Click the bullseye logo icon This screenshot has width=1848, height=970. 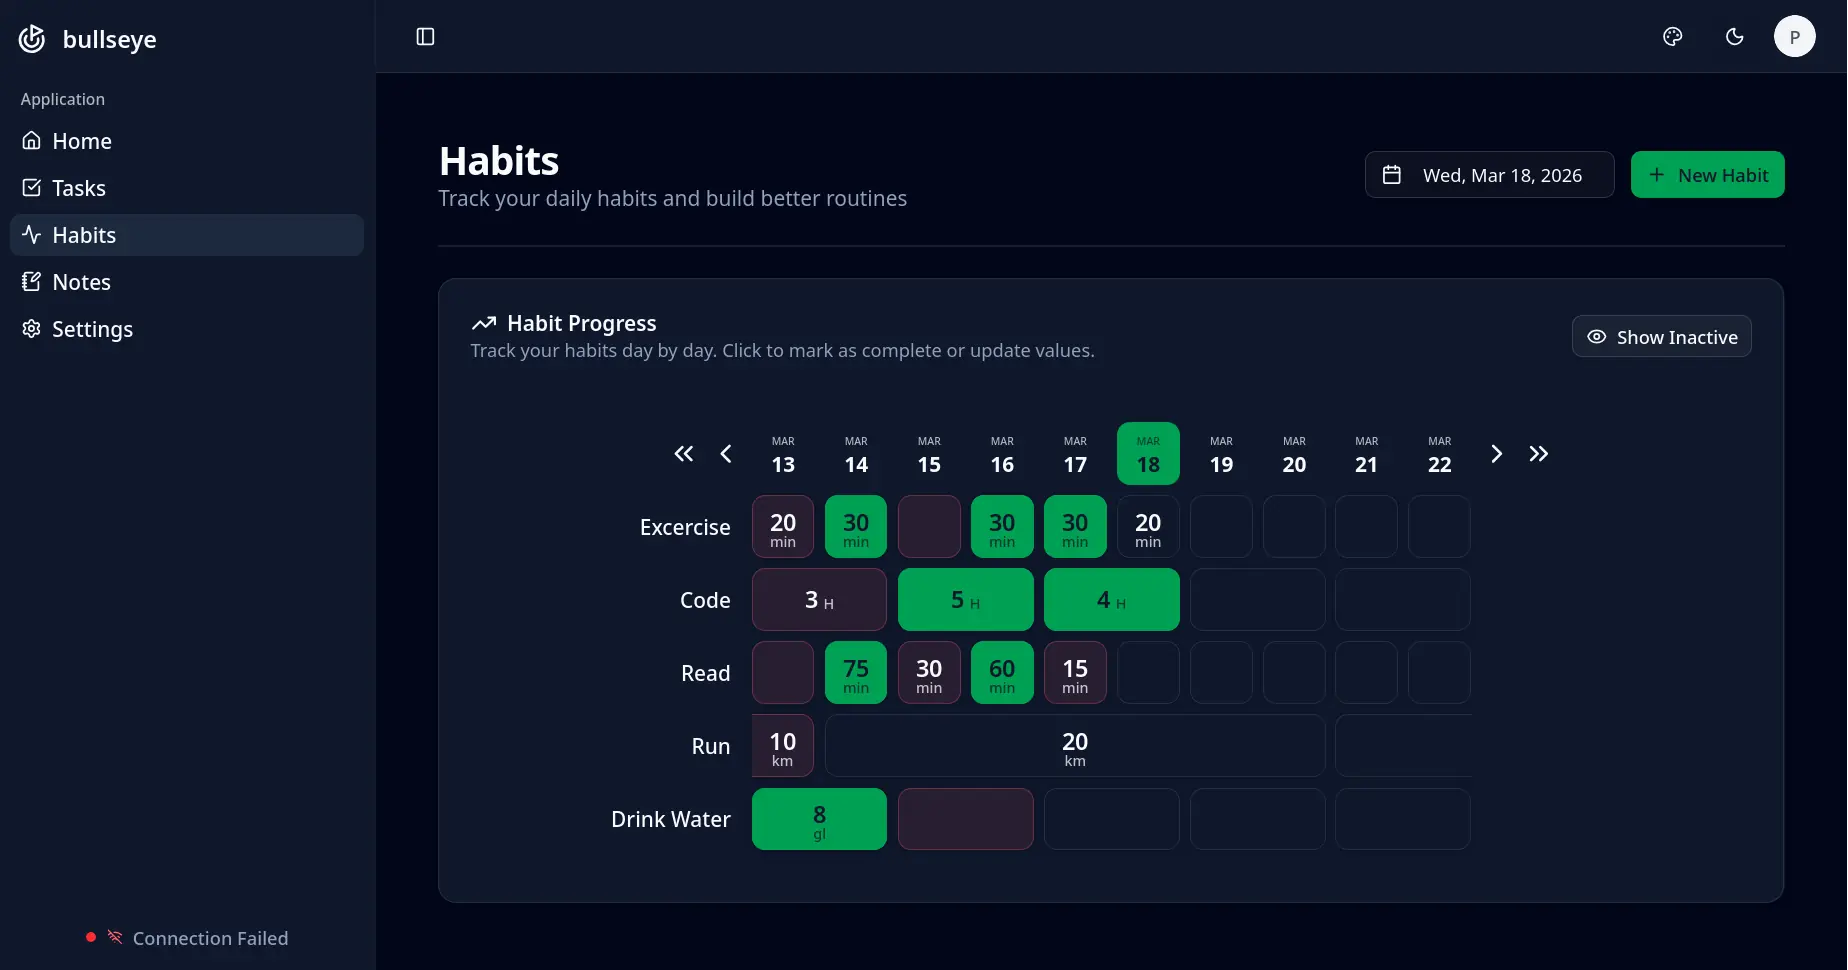[32, 39]
